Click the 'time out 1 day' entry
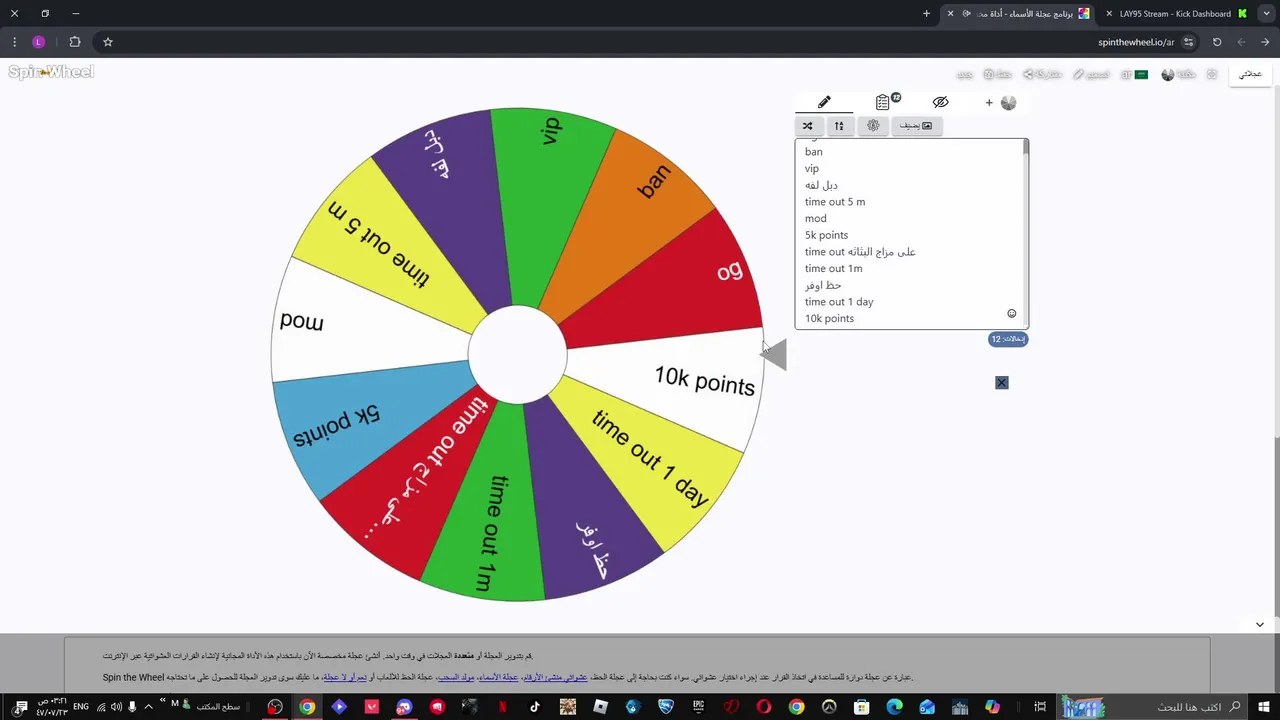 (839, 302)
